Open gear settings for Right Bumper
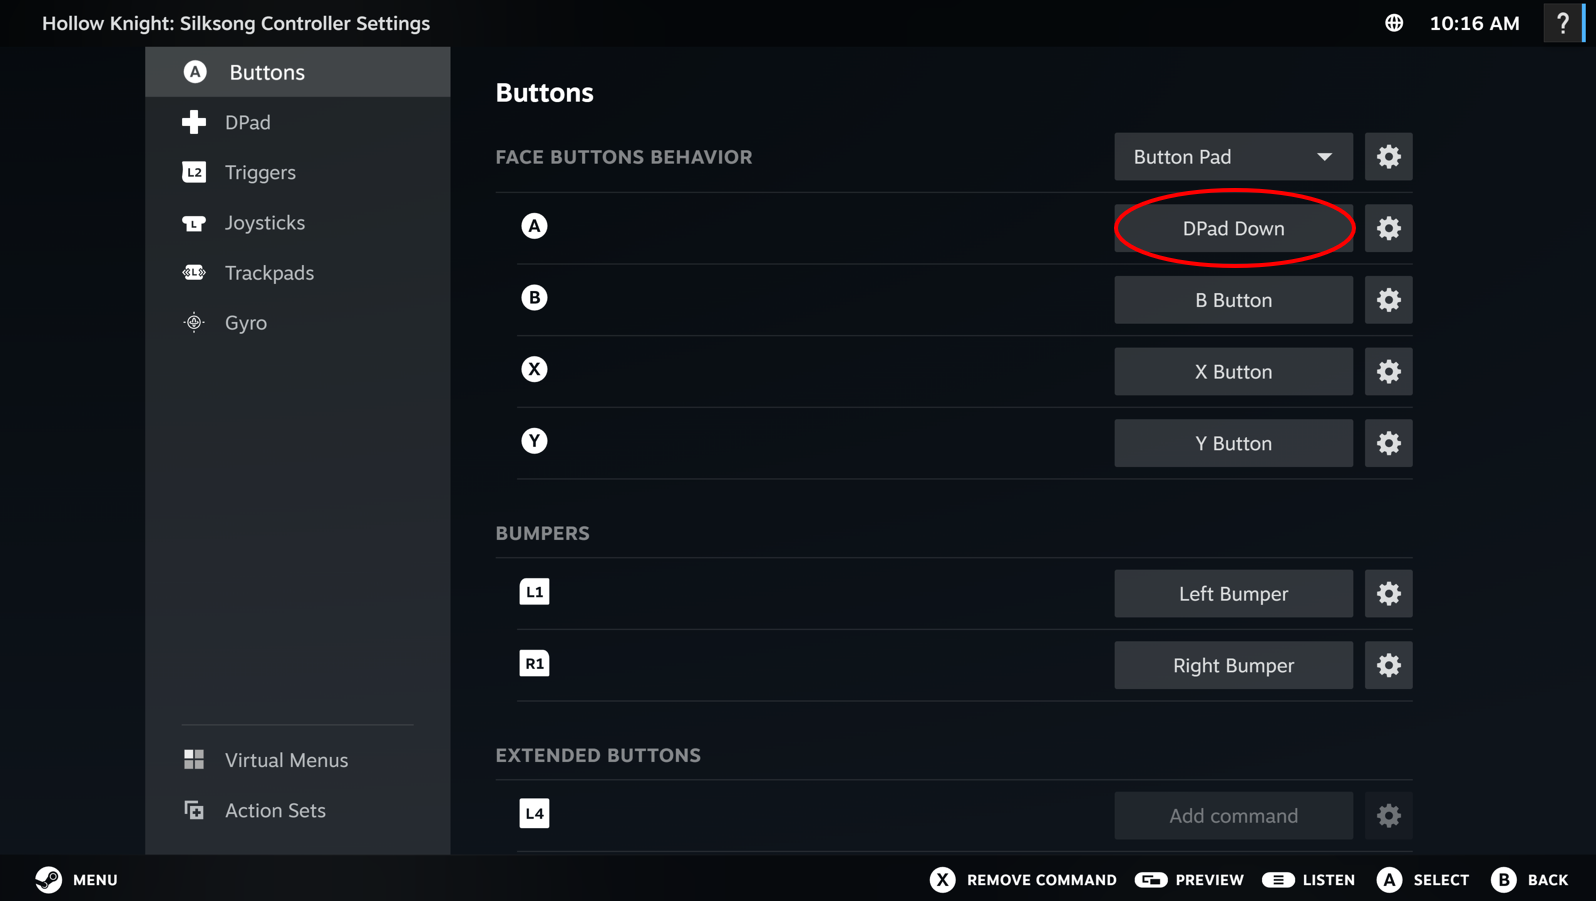The height and width of the screenshot is (901, 1596). [x=1388, y=665]
